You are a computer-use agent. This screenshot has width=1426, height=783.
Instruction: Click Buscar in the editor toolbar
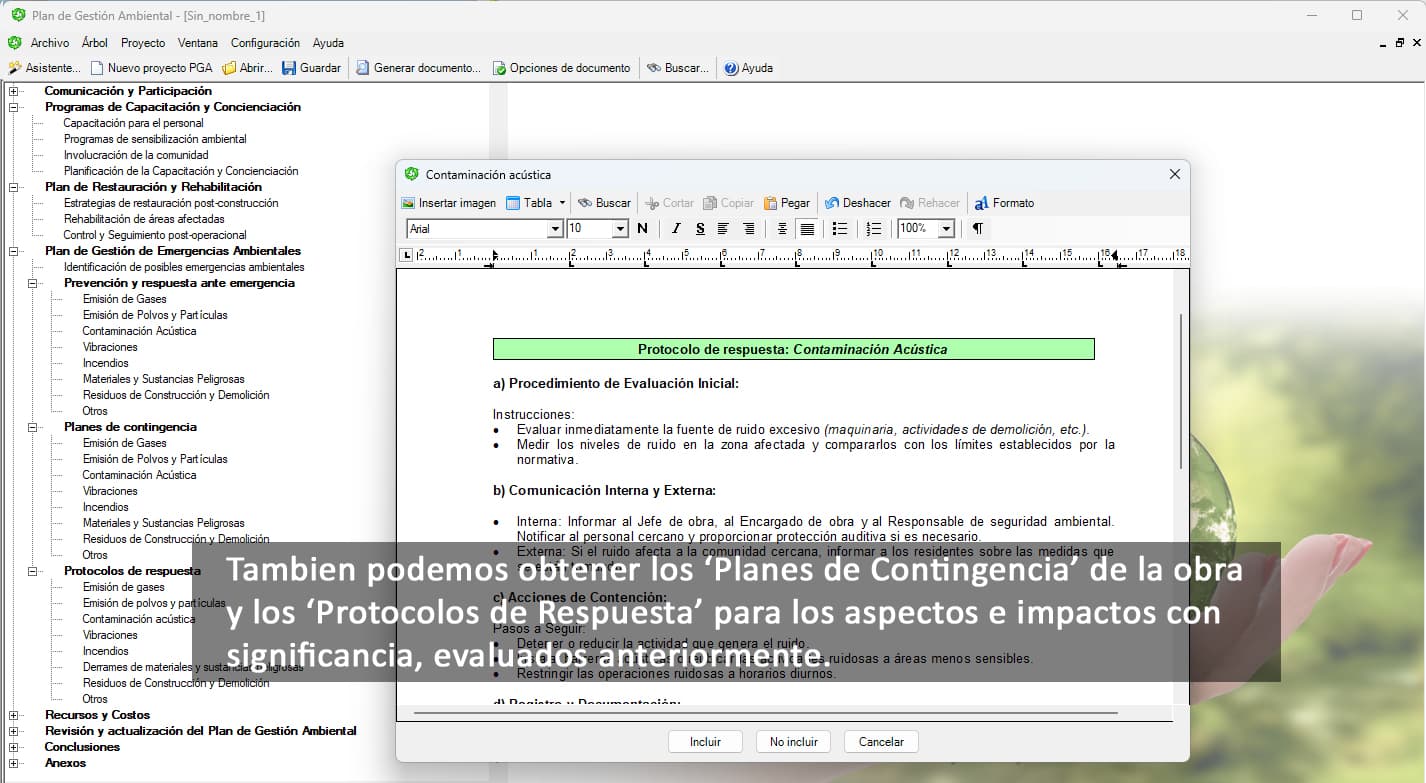(604, 203)
